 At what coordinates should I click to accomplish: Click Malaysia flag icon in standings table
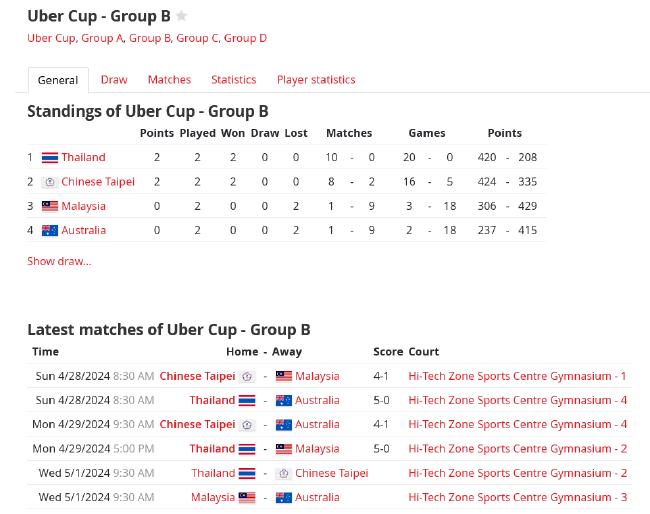coord(50,206)
